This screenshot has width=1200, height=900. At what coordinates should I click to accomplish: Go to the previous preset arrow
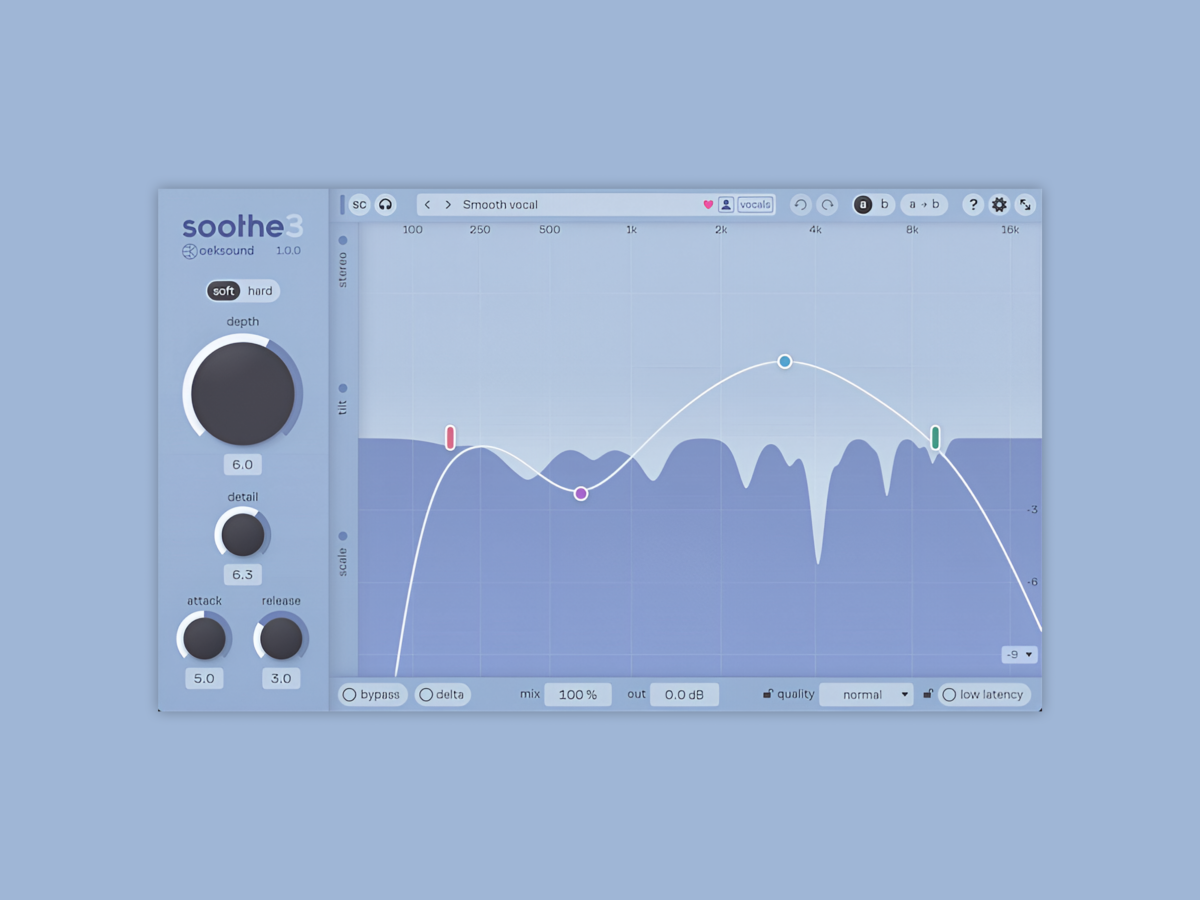pyautogui.click(x=428, y=205)
